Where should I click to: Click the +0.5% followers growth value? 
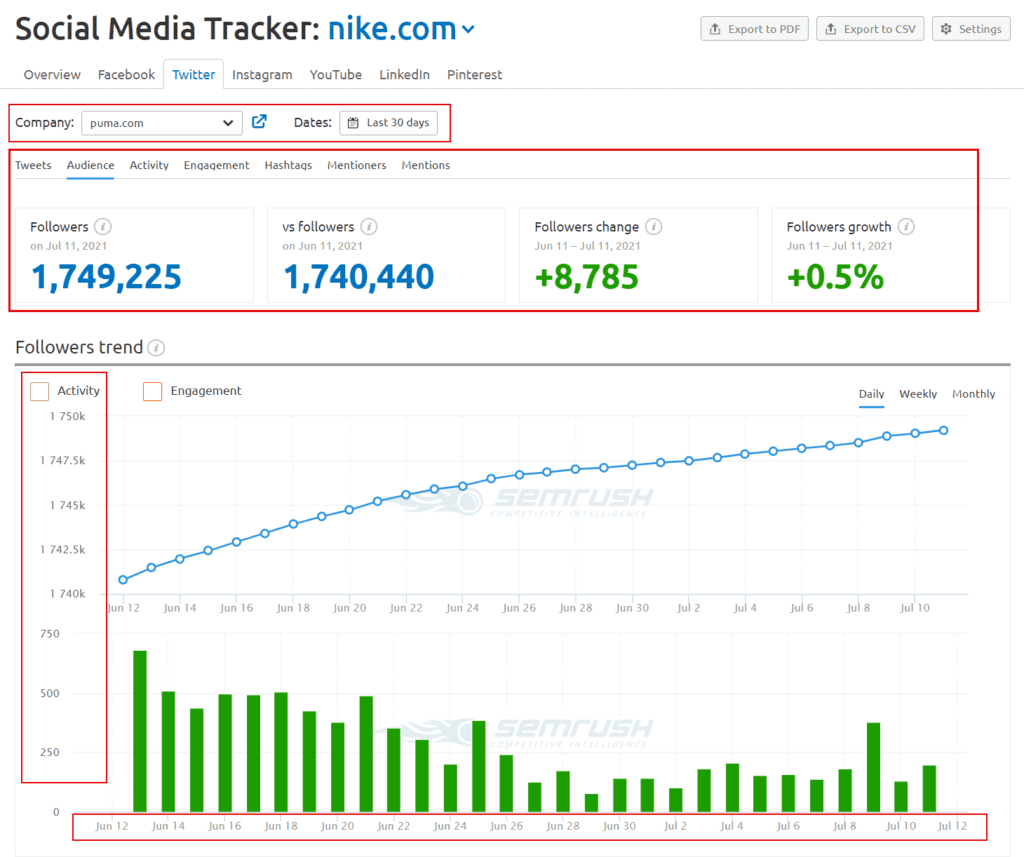[835, 277]
